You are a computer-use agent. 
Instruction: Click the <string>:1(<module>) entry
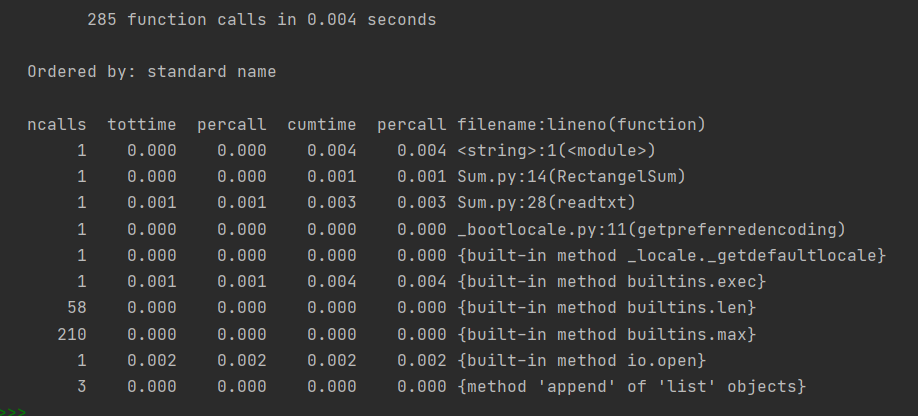tap(556, 151)
